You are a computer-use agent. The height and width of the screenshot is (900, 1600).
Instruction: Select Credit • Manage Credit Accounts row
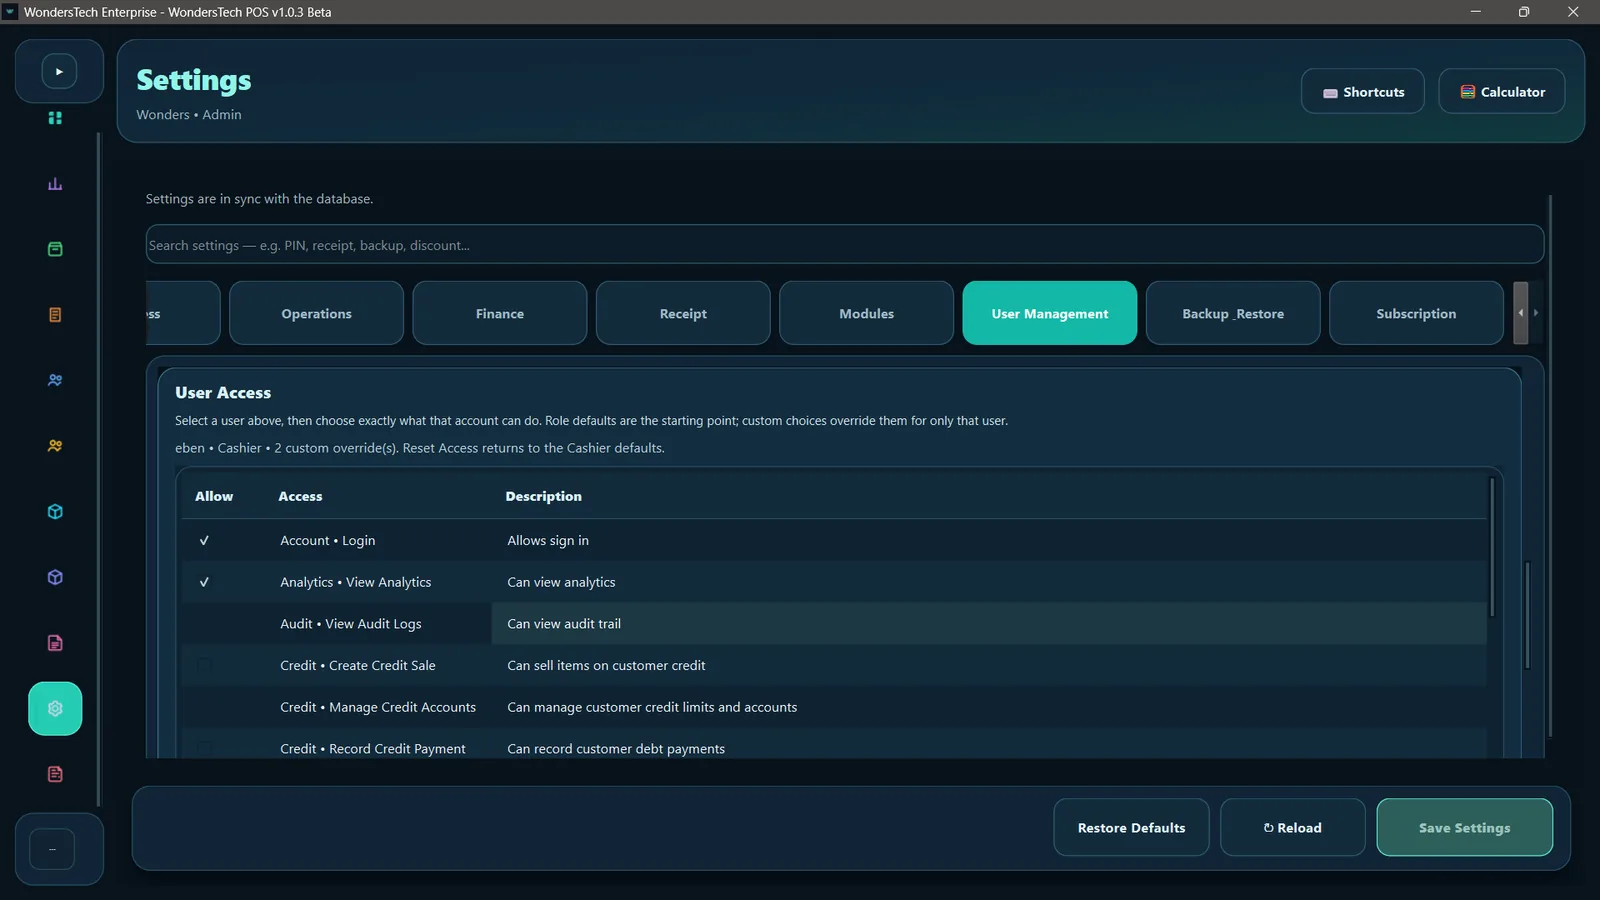834,707
